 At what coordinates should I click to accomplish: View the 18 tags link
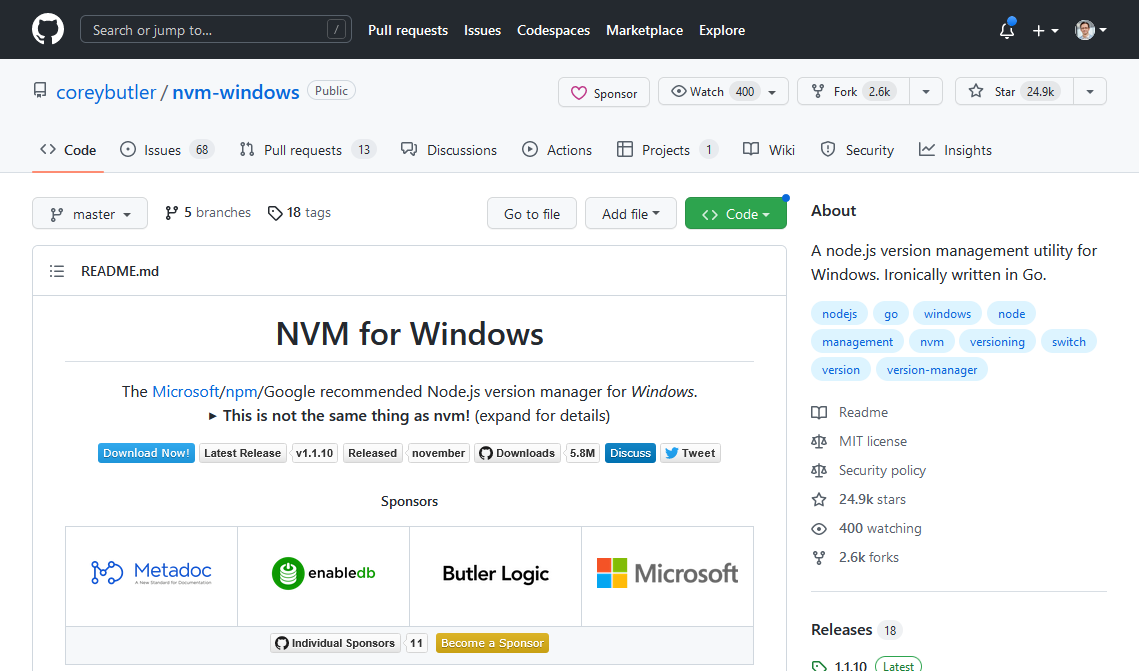(299, 213)
